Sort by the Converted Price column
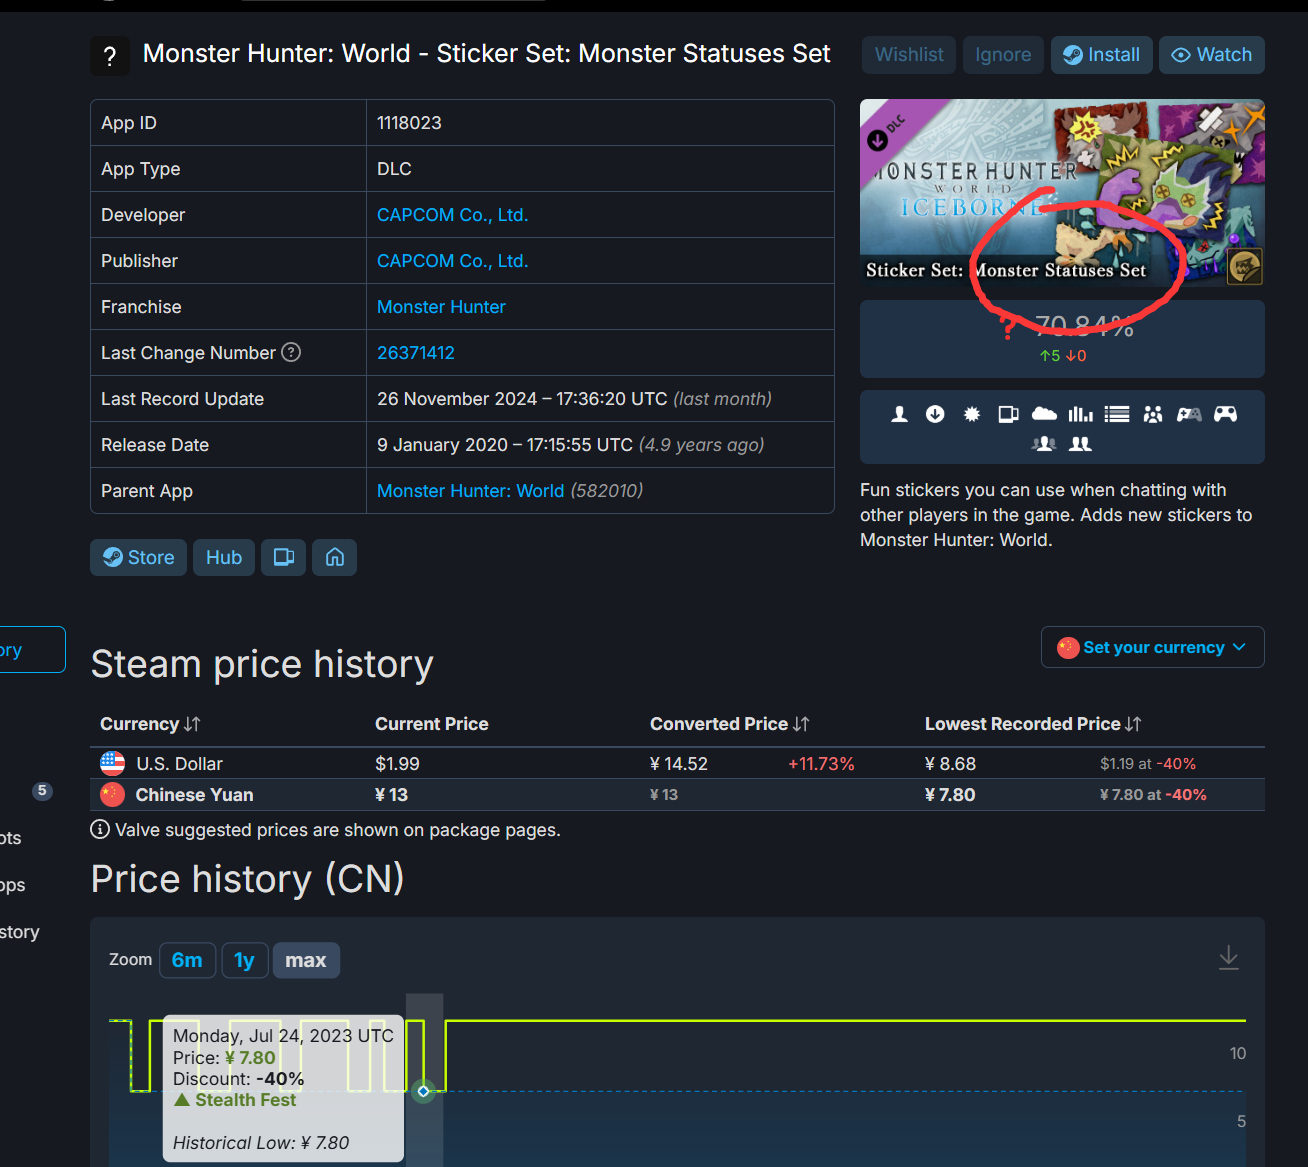The width and height of the screenshot is (1308, 1167). [x=729, y=724]
